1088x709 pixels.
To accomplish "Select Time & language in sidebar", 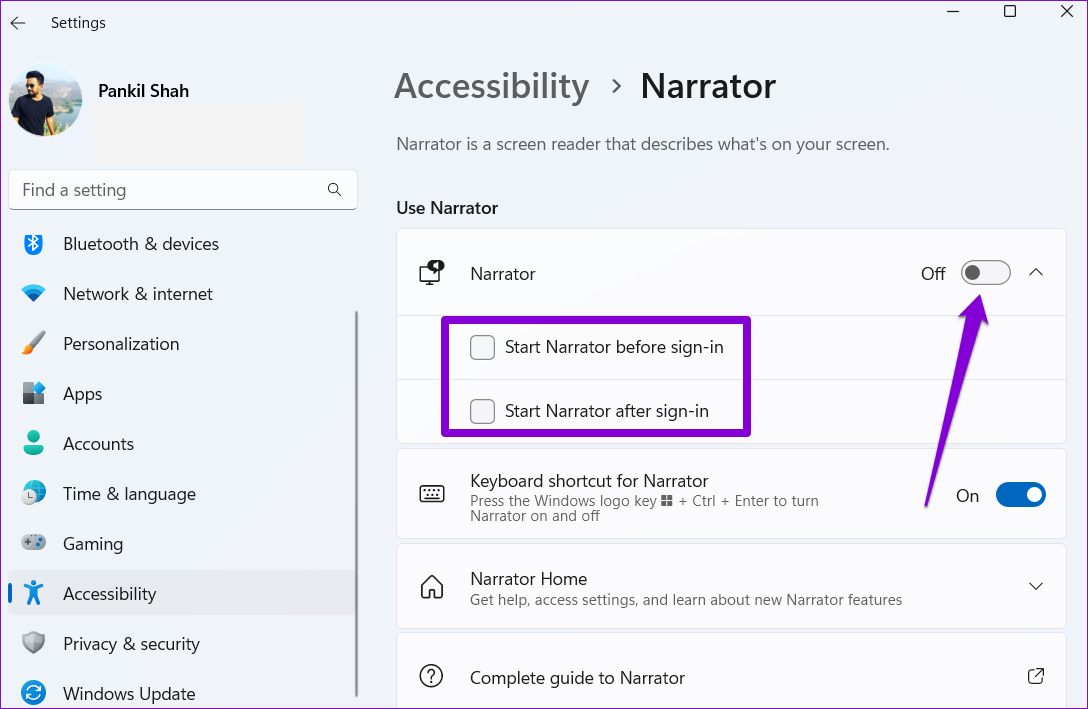I will [x=129, y=494].
